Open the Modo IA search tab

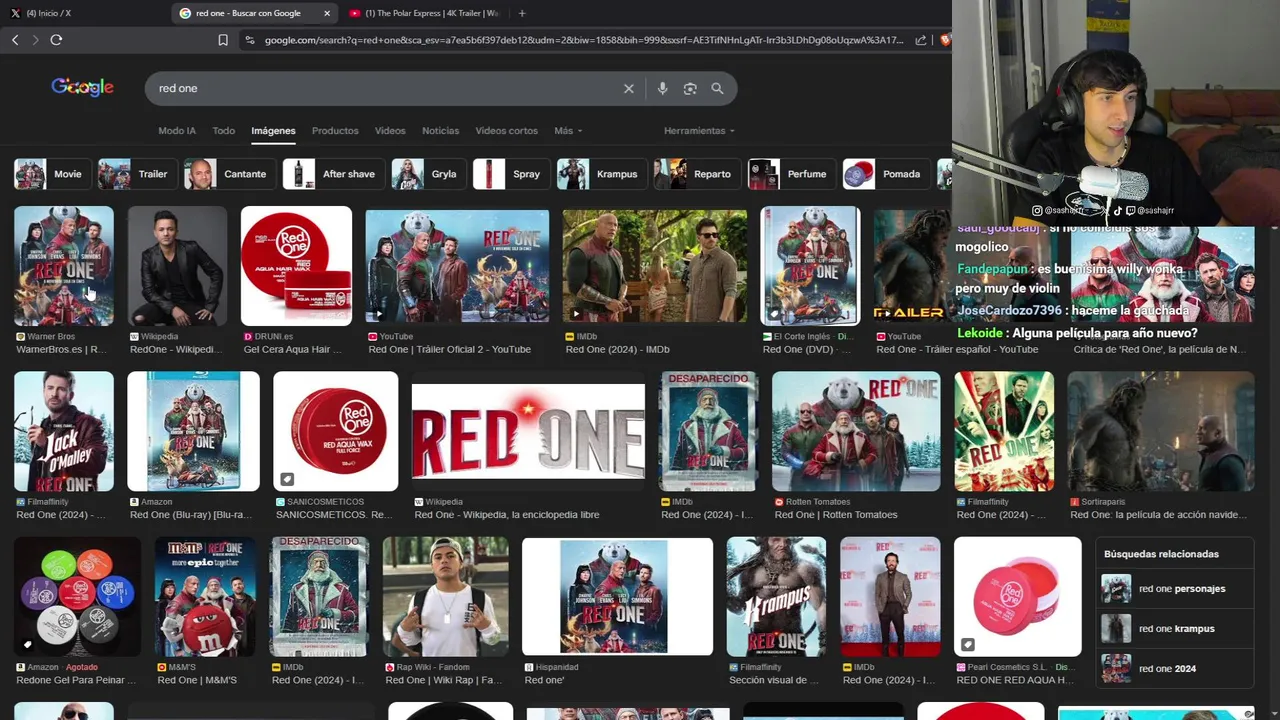(x=177, y=131)
